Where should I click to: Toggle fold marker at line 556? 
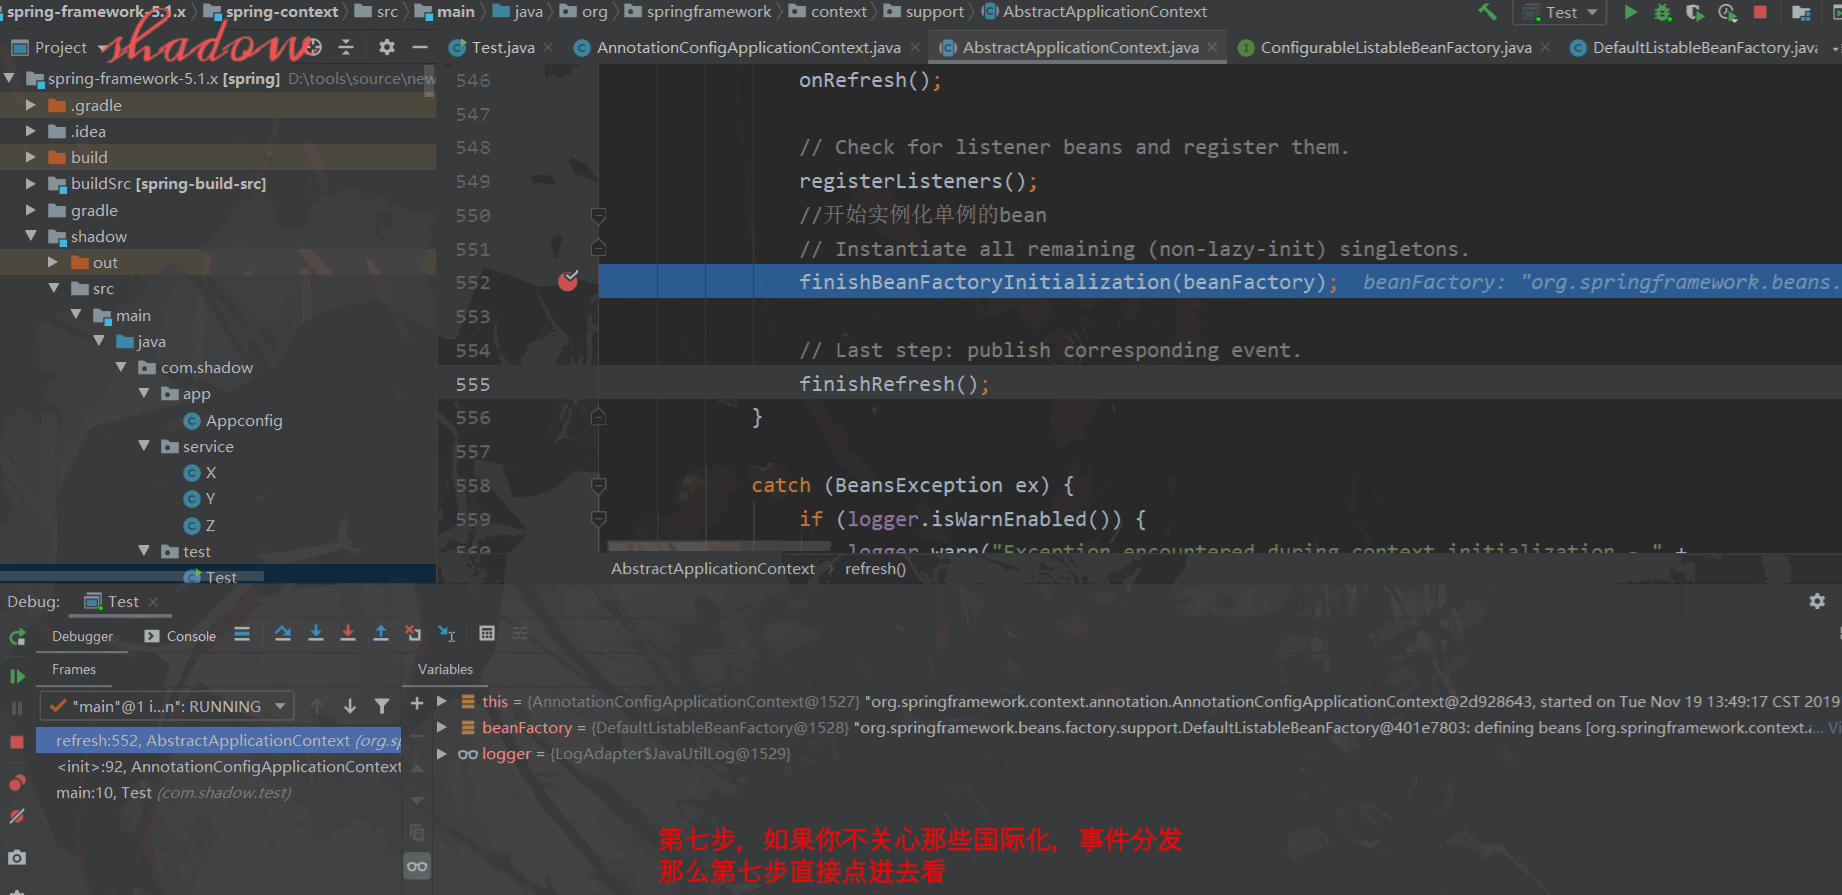(598, 417)
